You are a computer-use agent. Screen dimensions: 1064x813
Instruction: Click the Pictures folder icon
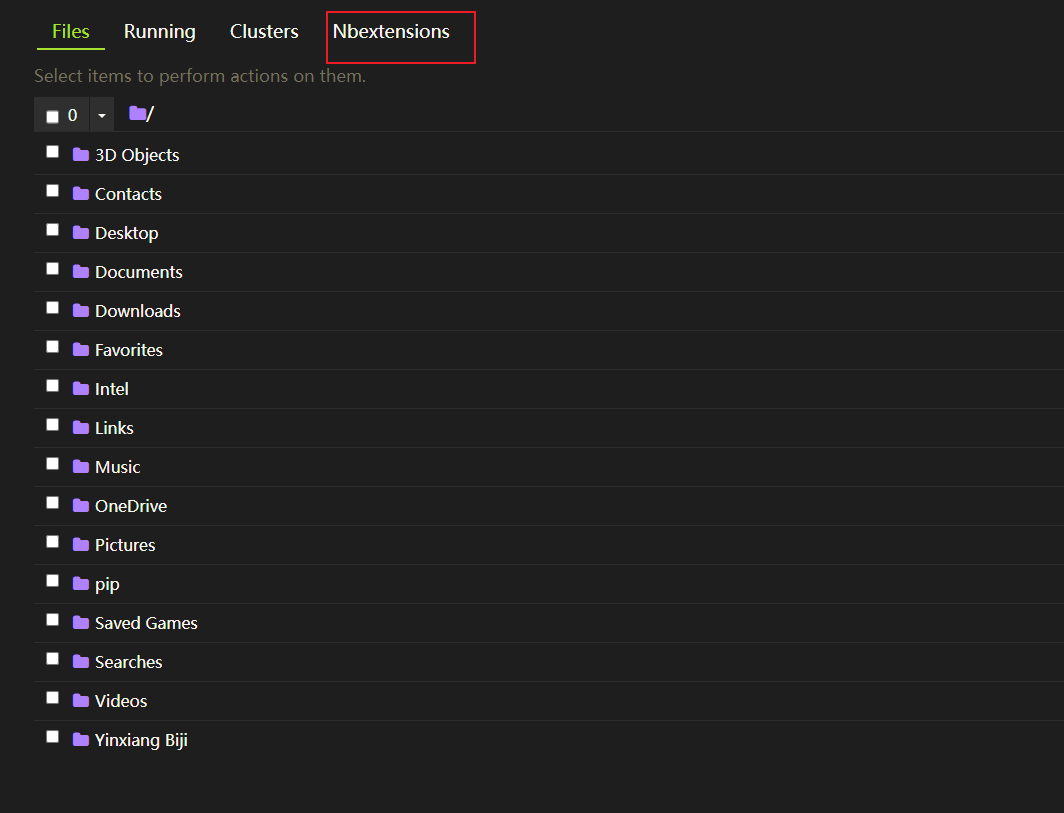[81, 545]
